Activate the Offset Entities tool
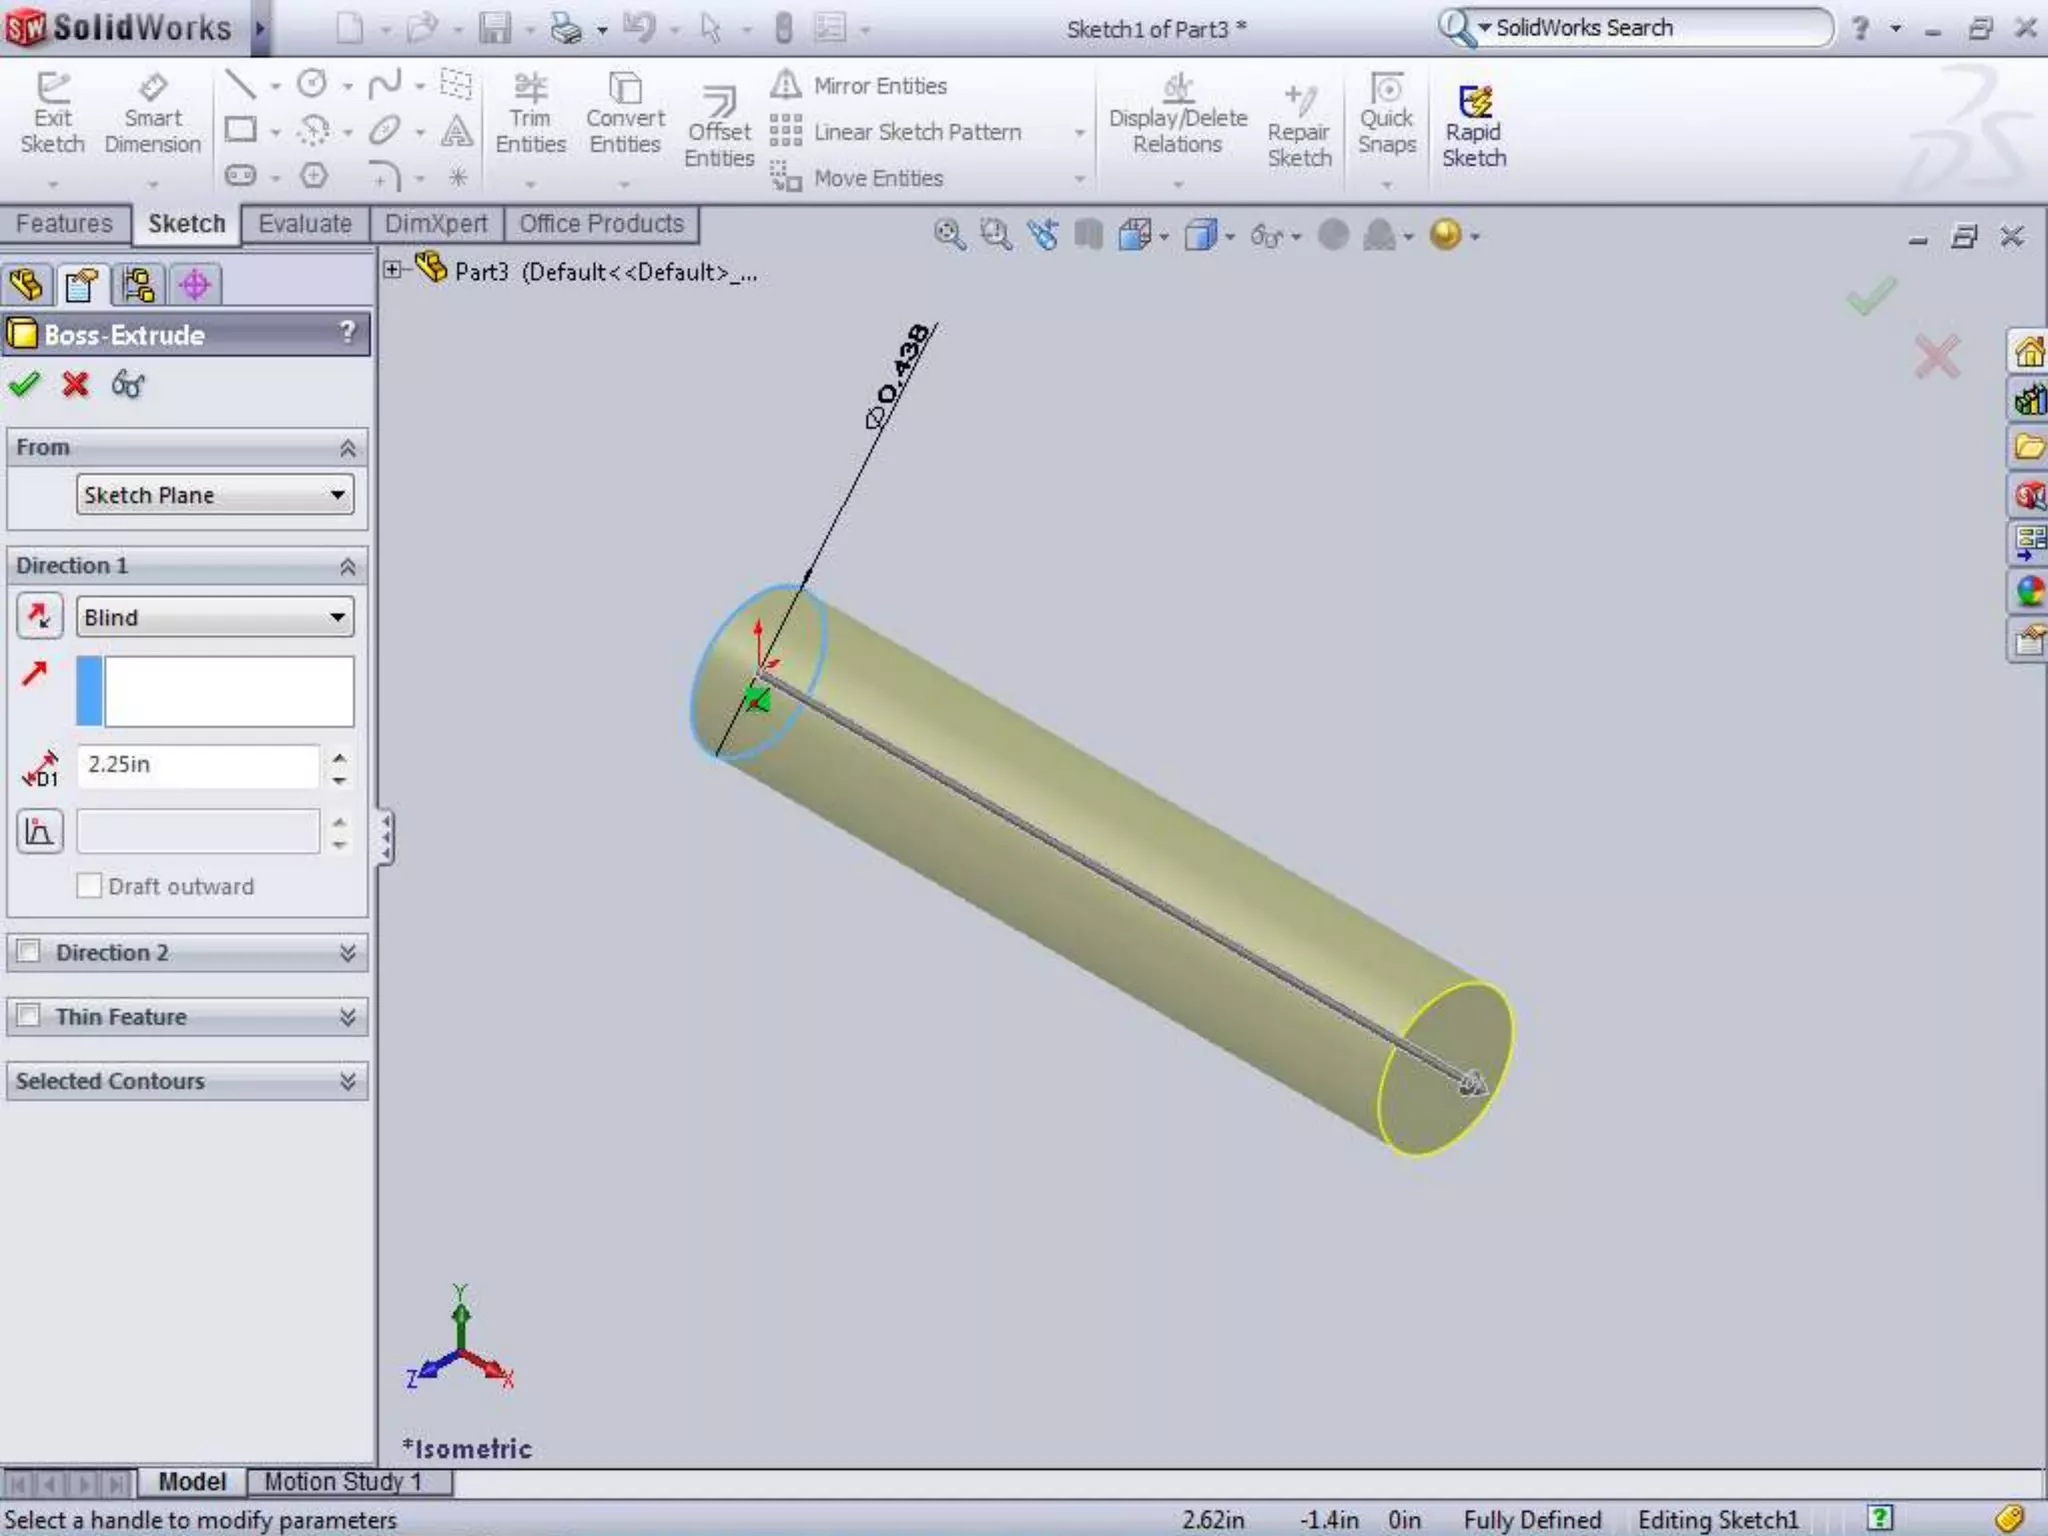This screenshot has width=2048, height=1536. (x=719, y=125)
